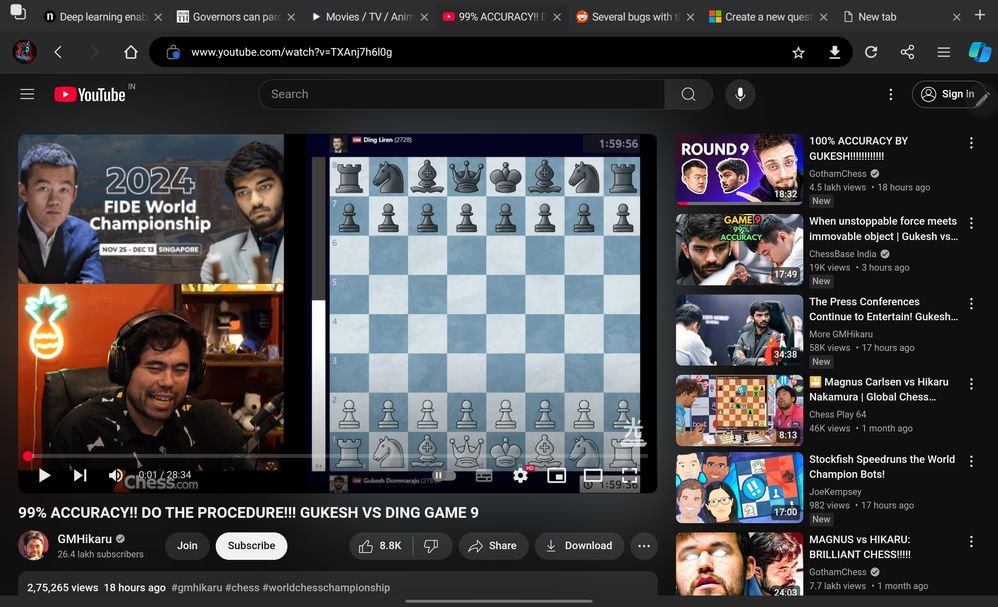The width and height of the screenshot is (998, 607).
Task: Go to YouTube home via logo
Action: point(90,94)
